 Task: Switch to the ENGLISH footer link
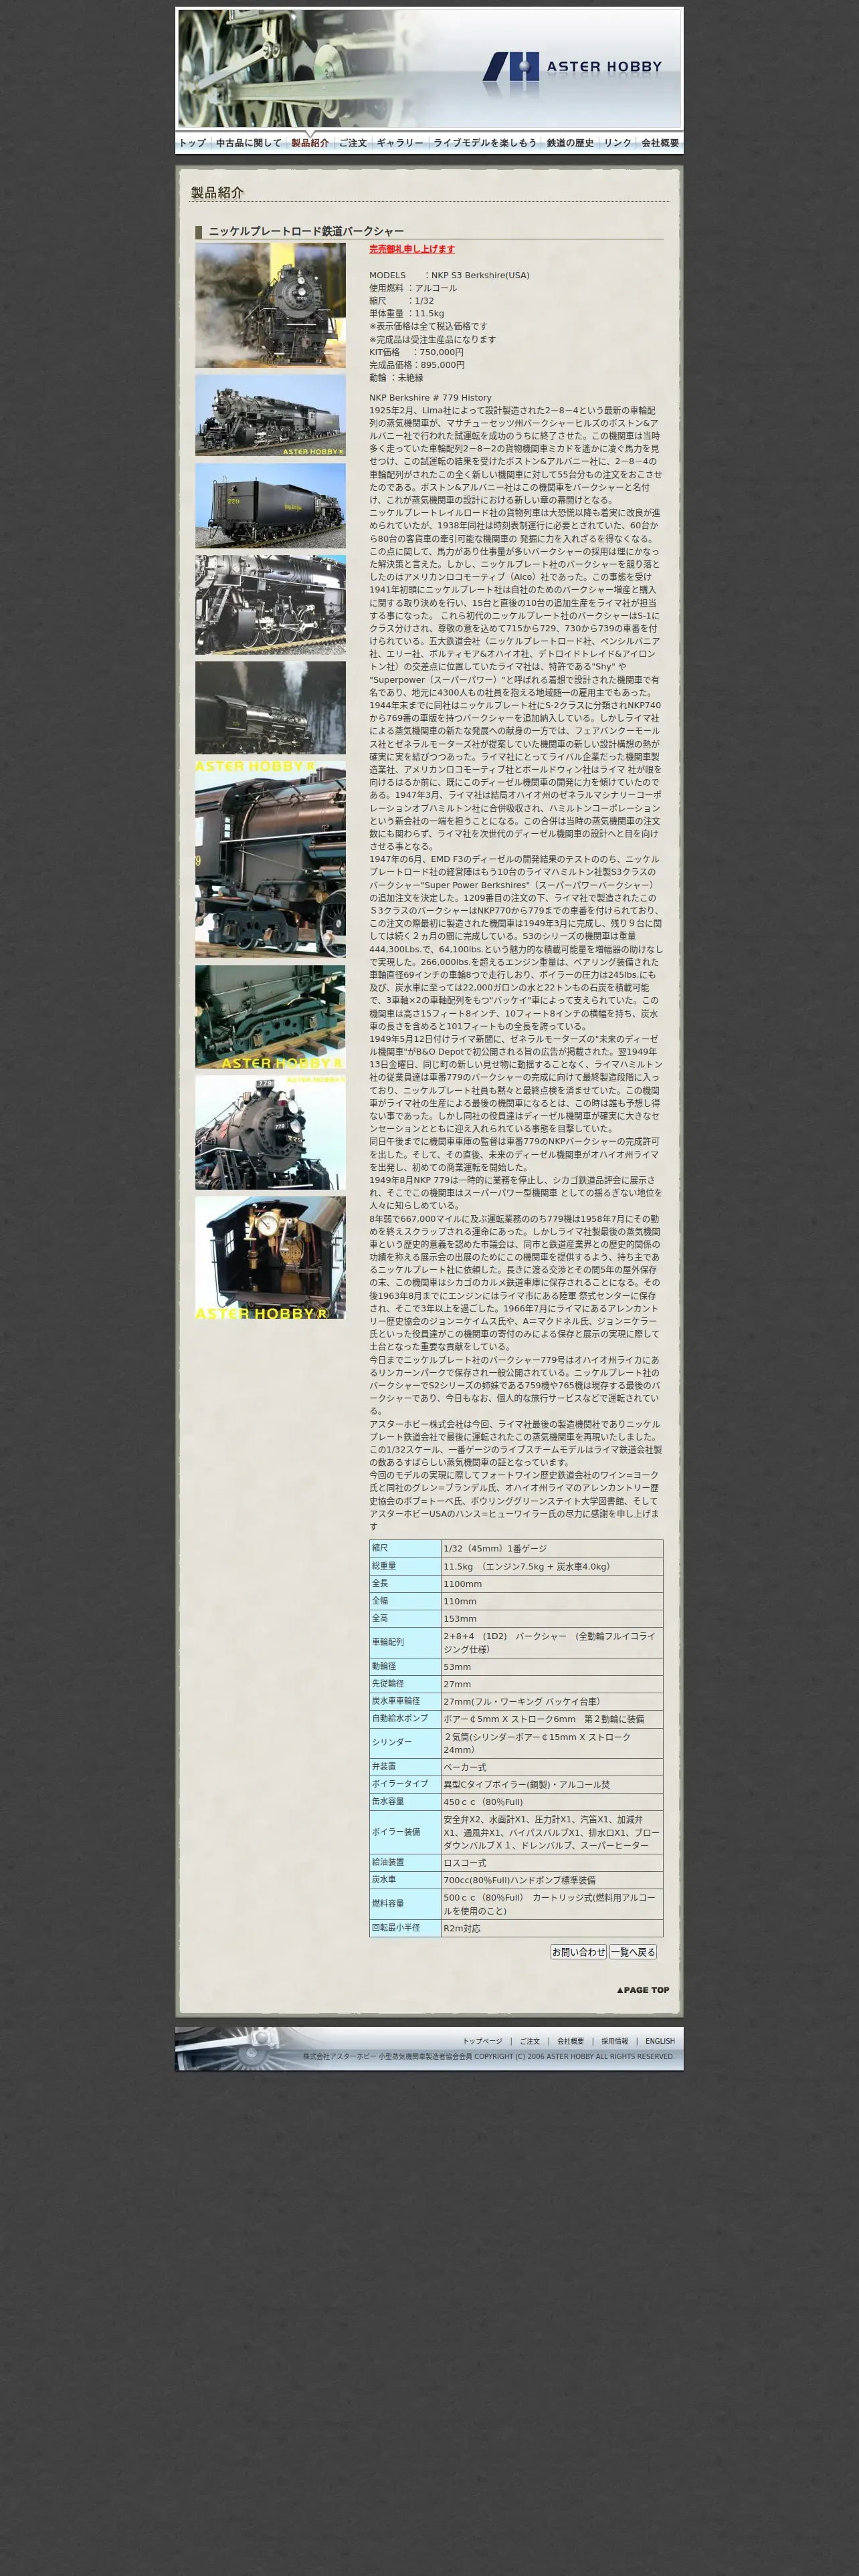pyautogui.click(x=659, y=2041)
